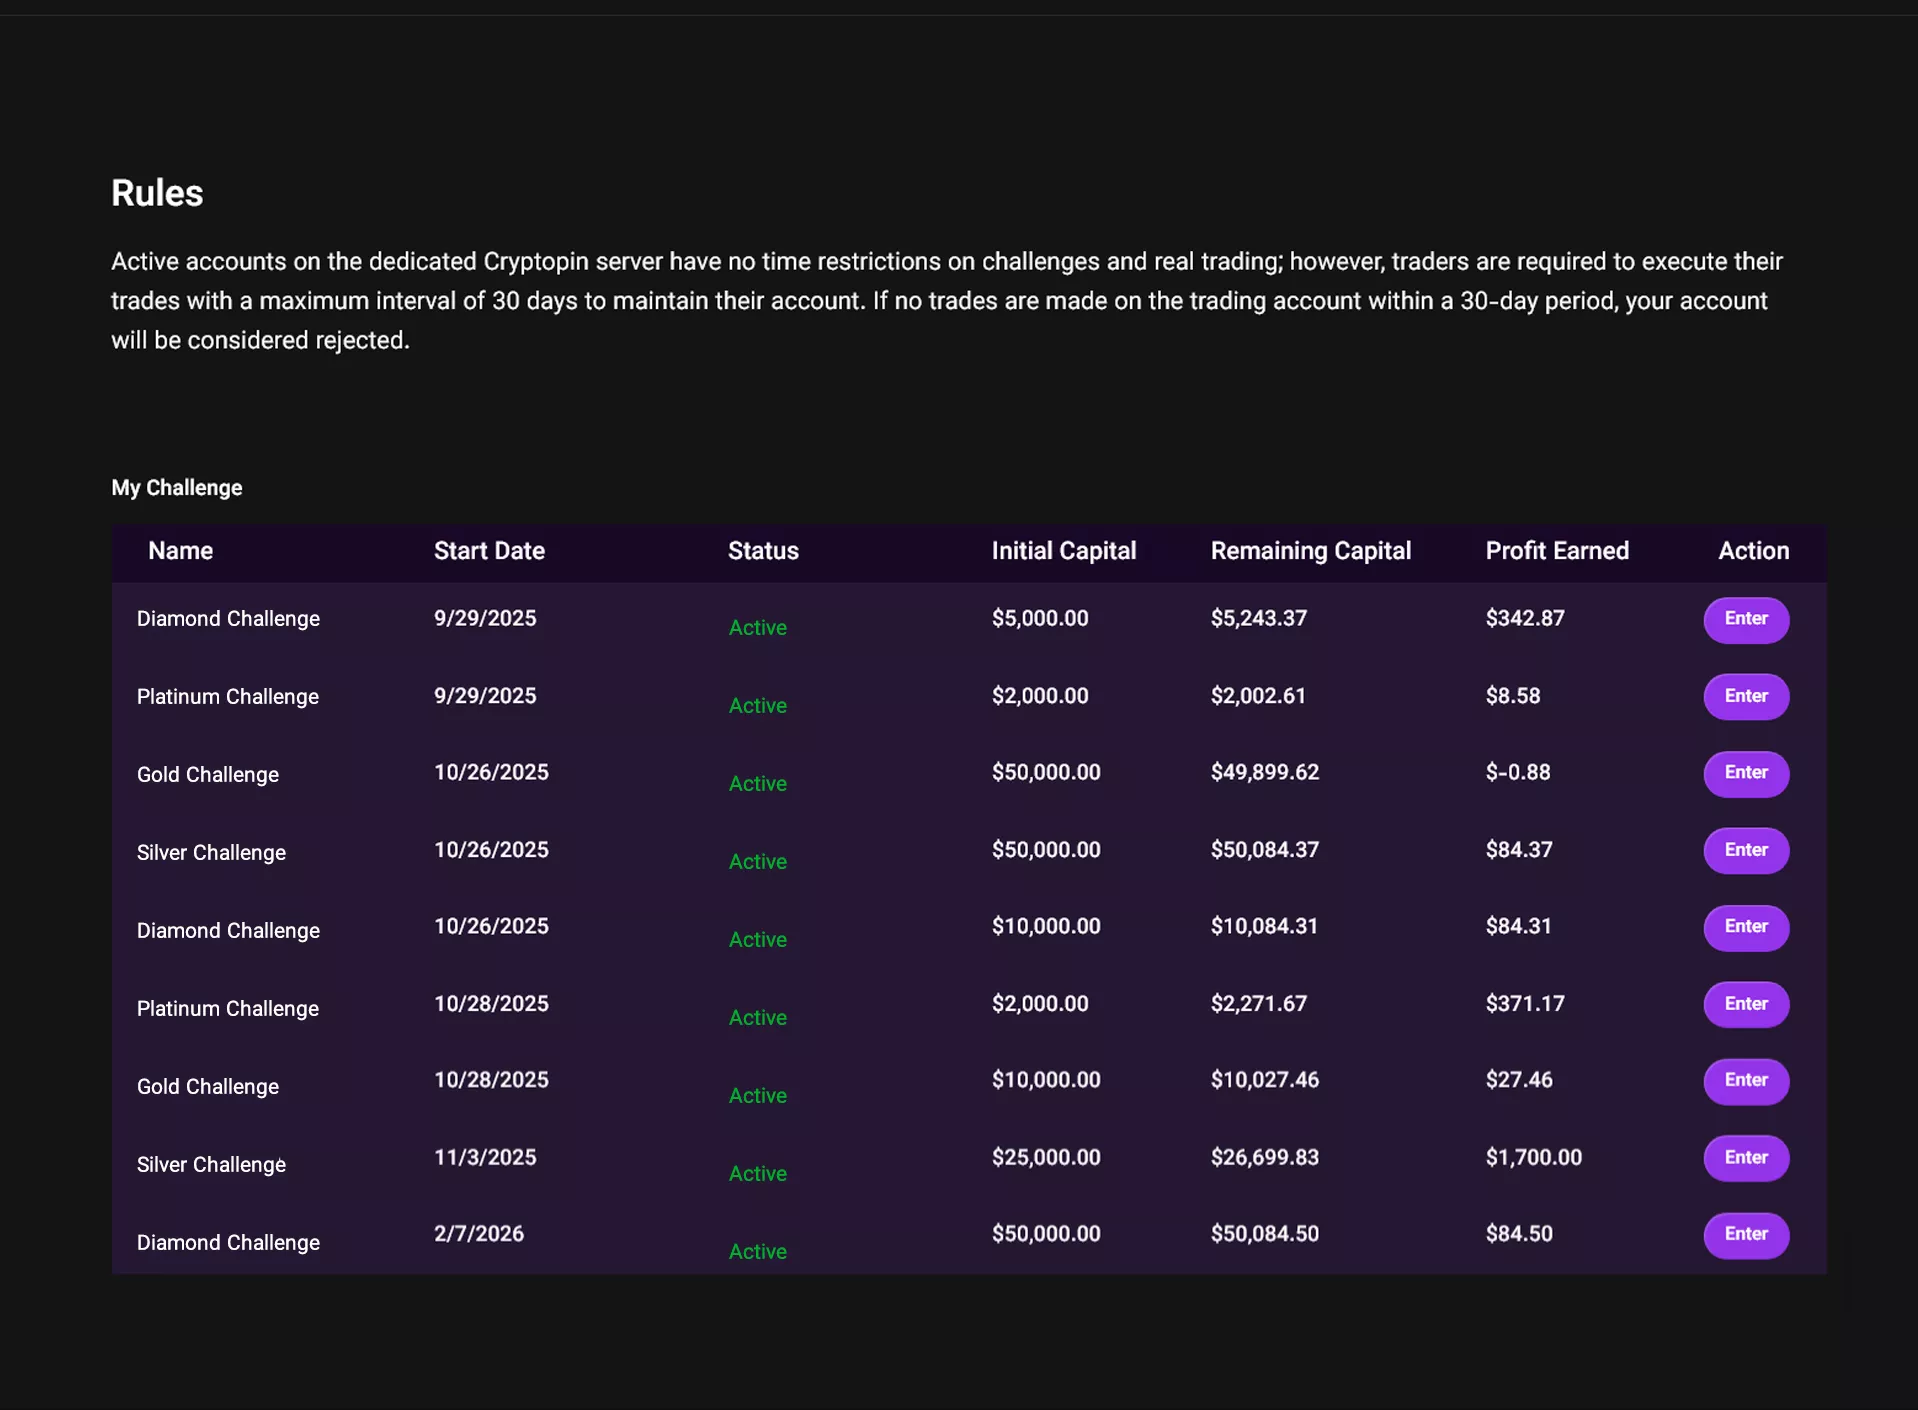Click the My Challenge table title

point(177,488)
